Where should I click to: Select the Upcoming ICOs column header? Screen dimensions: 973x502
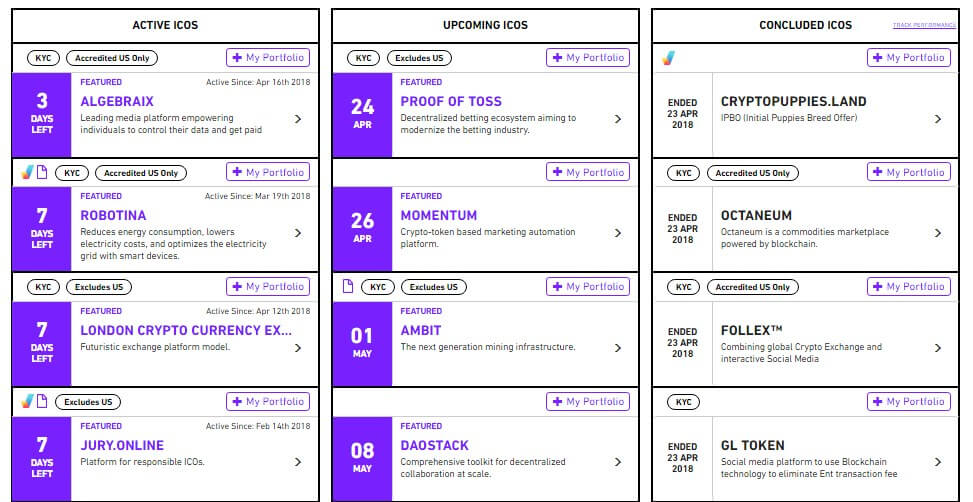[485, 25]
